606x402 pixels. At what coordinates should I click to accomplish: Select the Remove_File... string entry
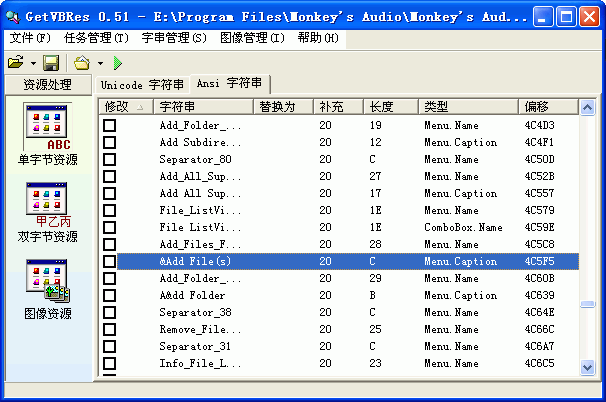pos(200,329)
